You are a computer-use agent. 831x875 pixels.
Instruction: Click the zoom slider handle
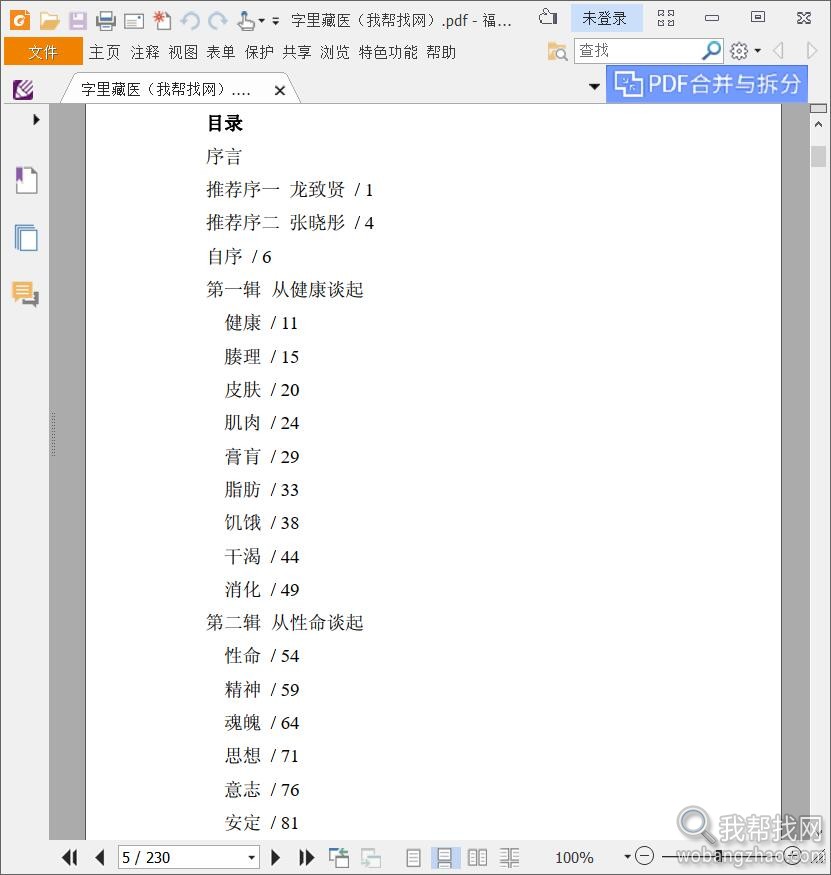click(x=720, y=855)
